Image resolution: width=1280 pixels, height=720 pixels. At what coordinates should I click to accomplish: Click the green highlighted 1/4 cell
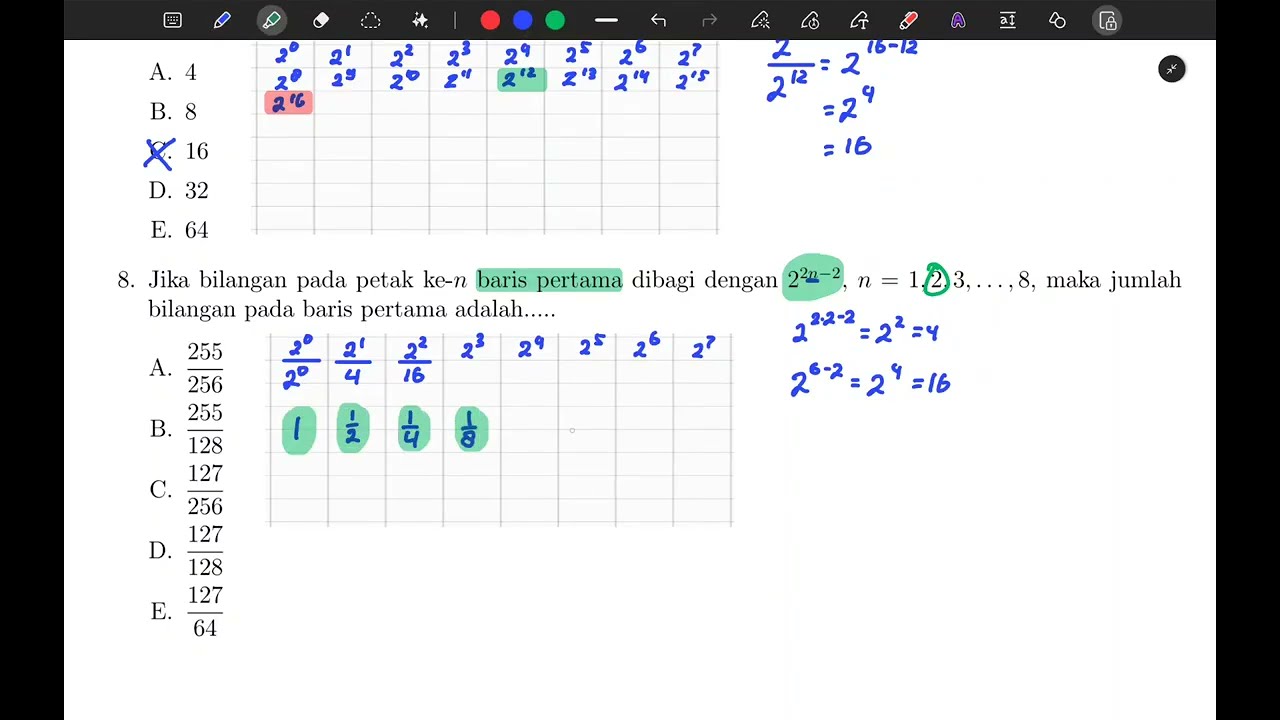point(413,429)
